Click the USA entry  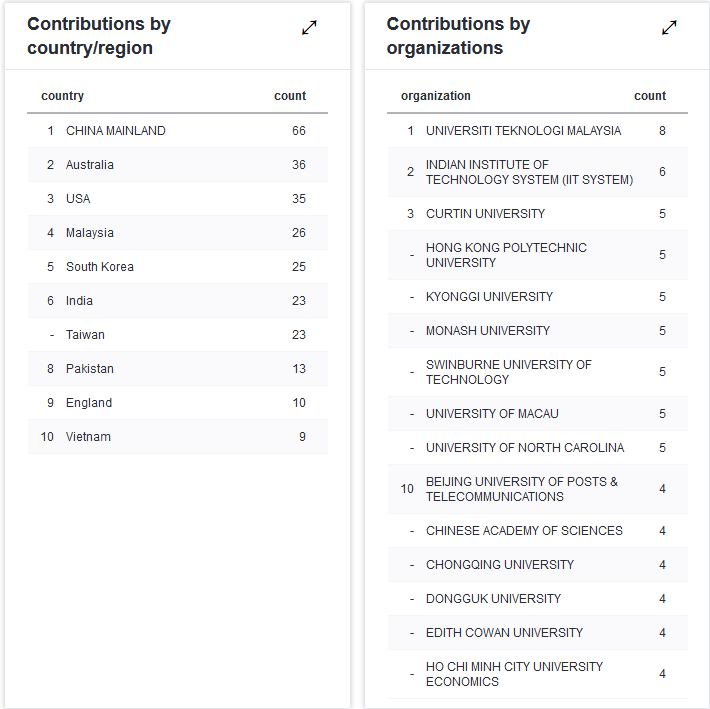click(x=78, y=199)
